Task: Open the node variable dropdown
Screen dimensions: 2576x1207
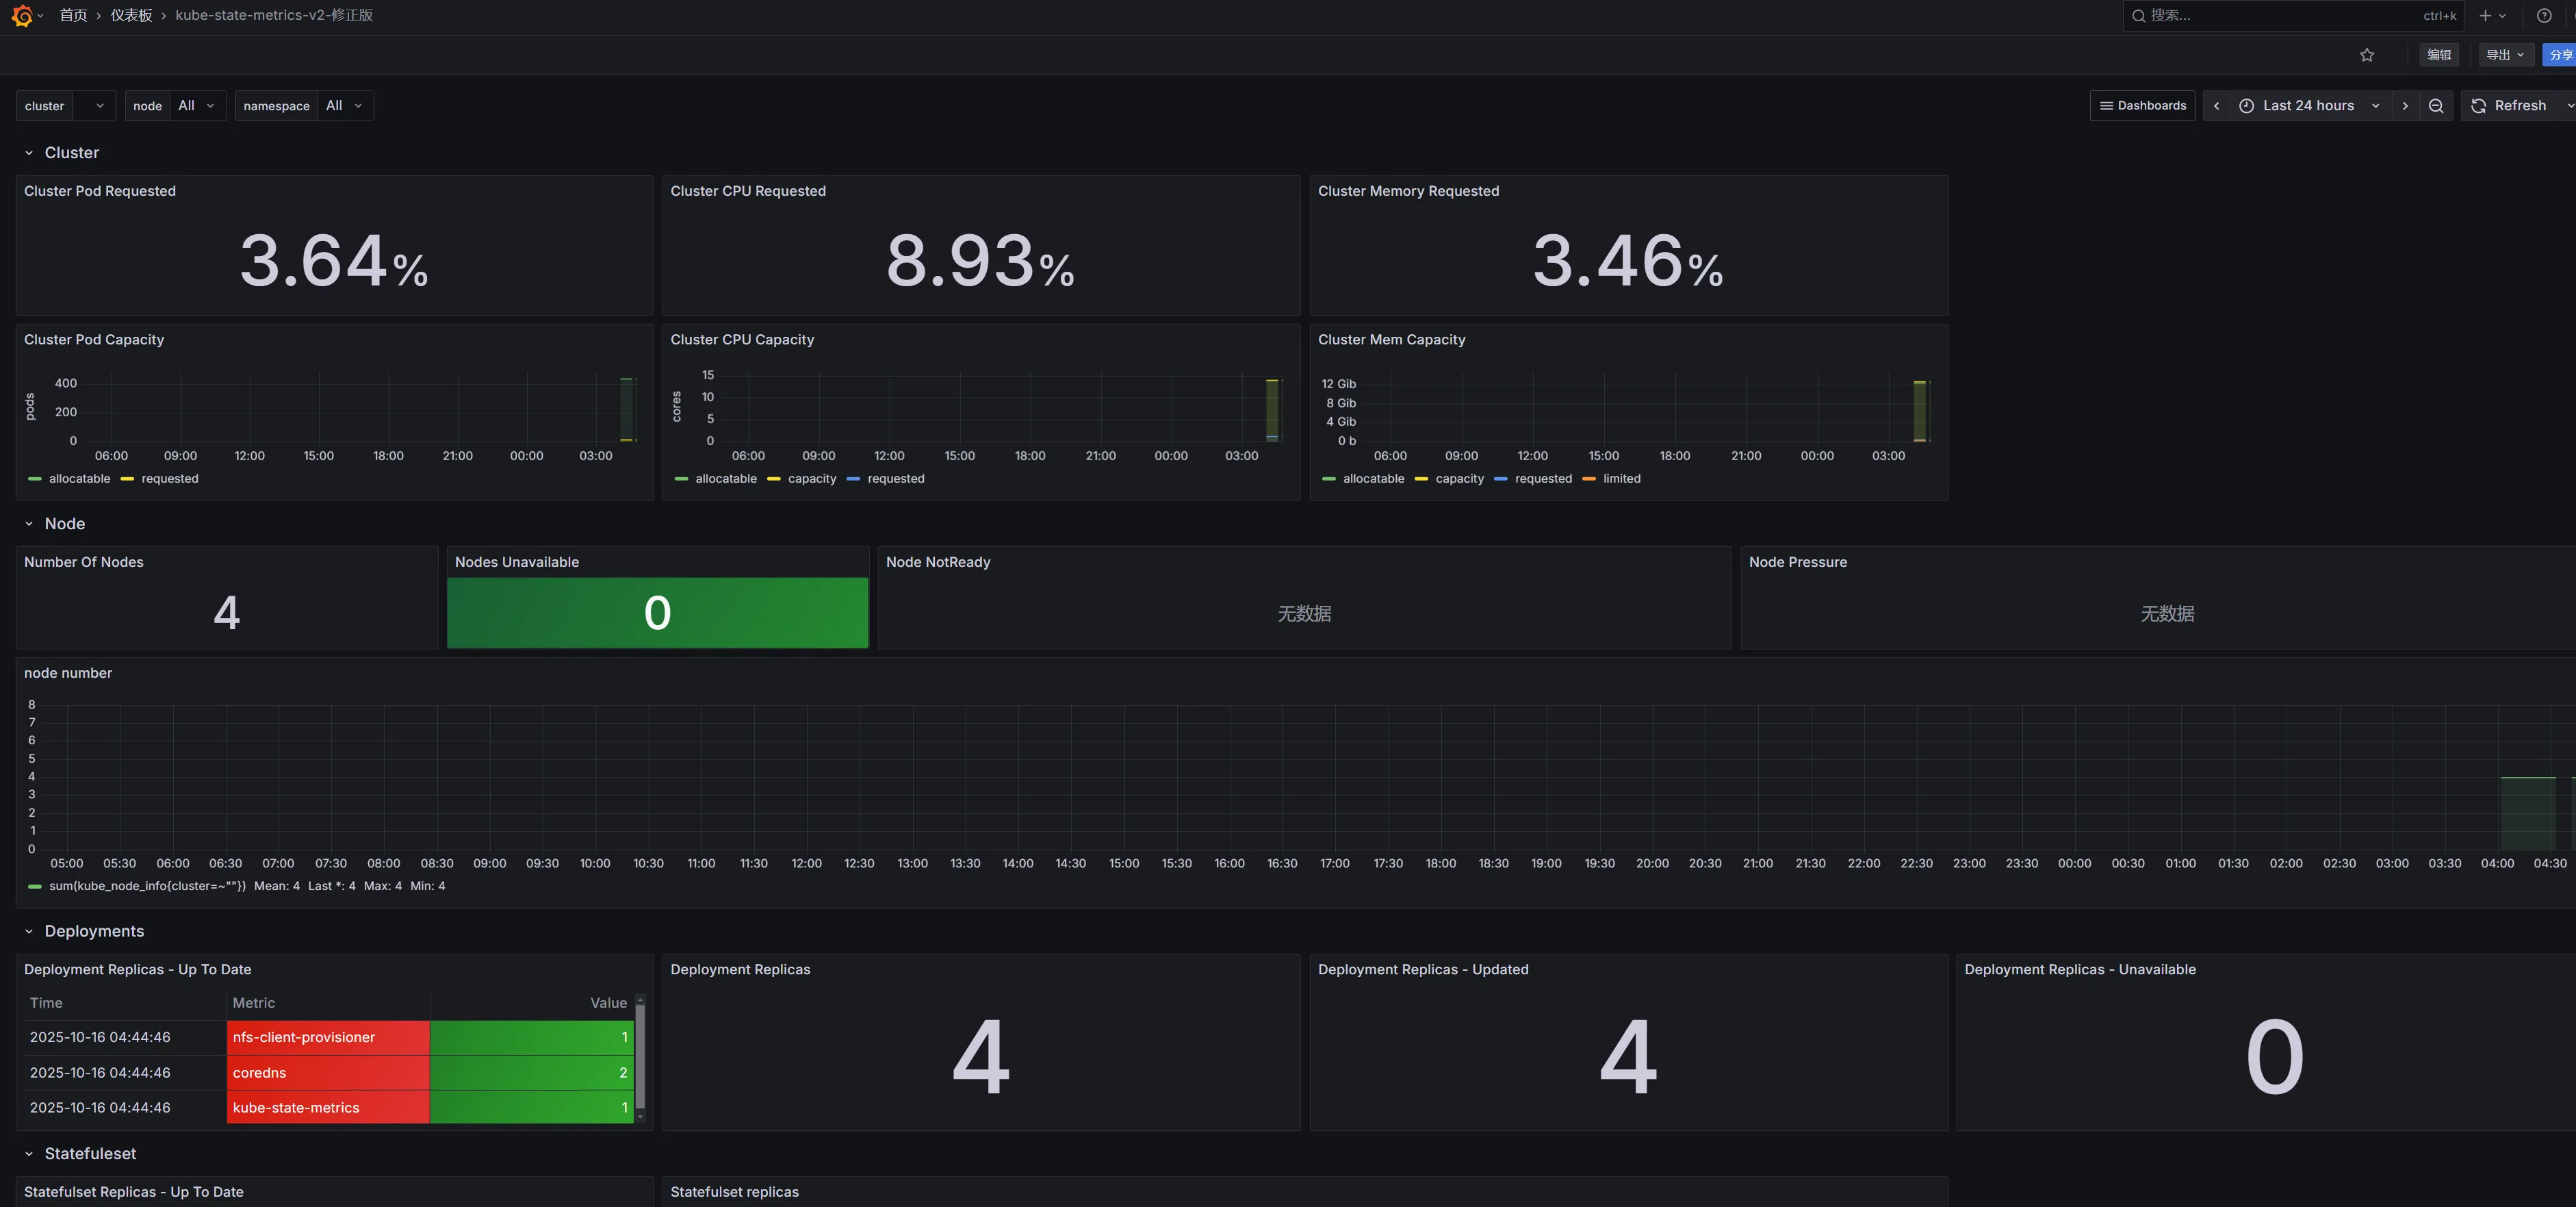Action: click(196, 106)
